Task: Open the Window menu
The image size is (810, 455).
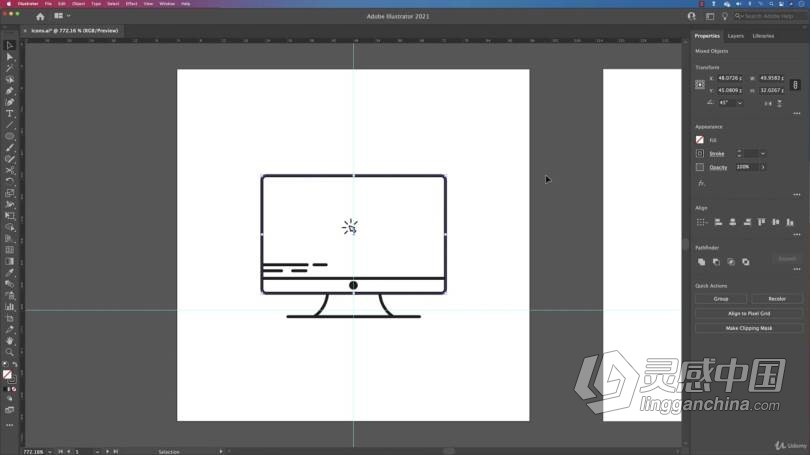Action: 167,4
